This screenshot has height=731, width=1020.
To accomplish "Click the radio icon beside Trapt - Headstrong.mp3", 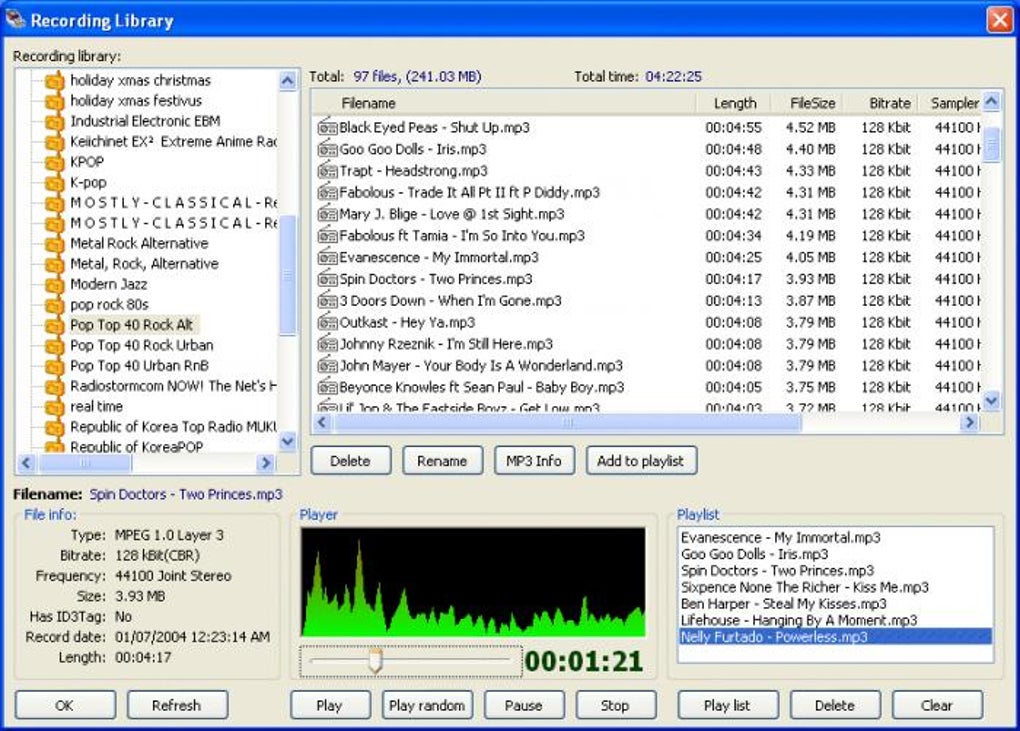I will (x=327, y=171).
